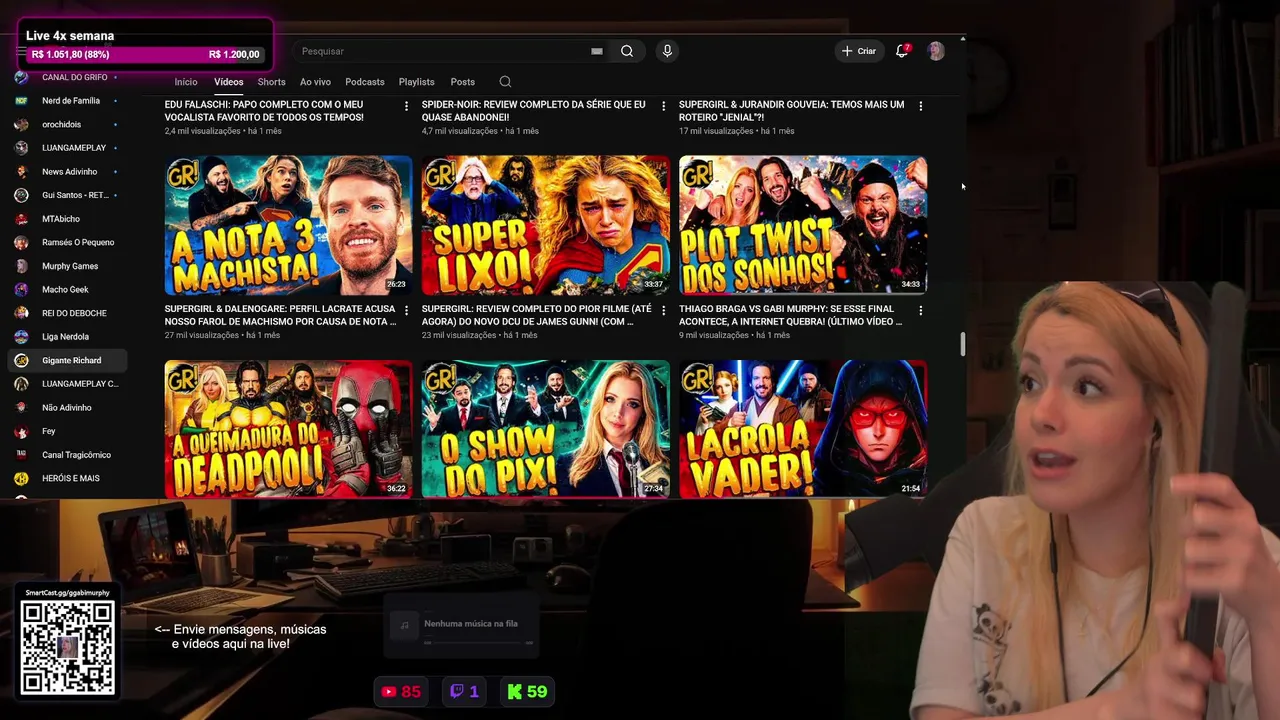The height and width of the screenshot is (720, 1280).
Task: Open title THIAGO BRAGA VS GABI MURPHY
Action: [x=790, y=316]
